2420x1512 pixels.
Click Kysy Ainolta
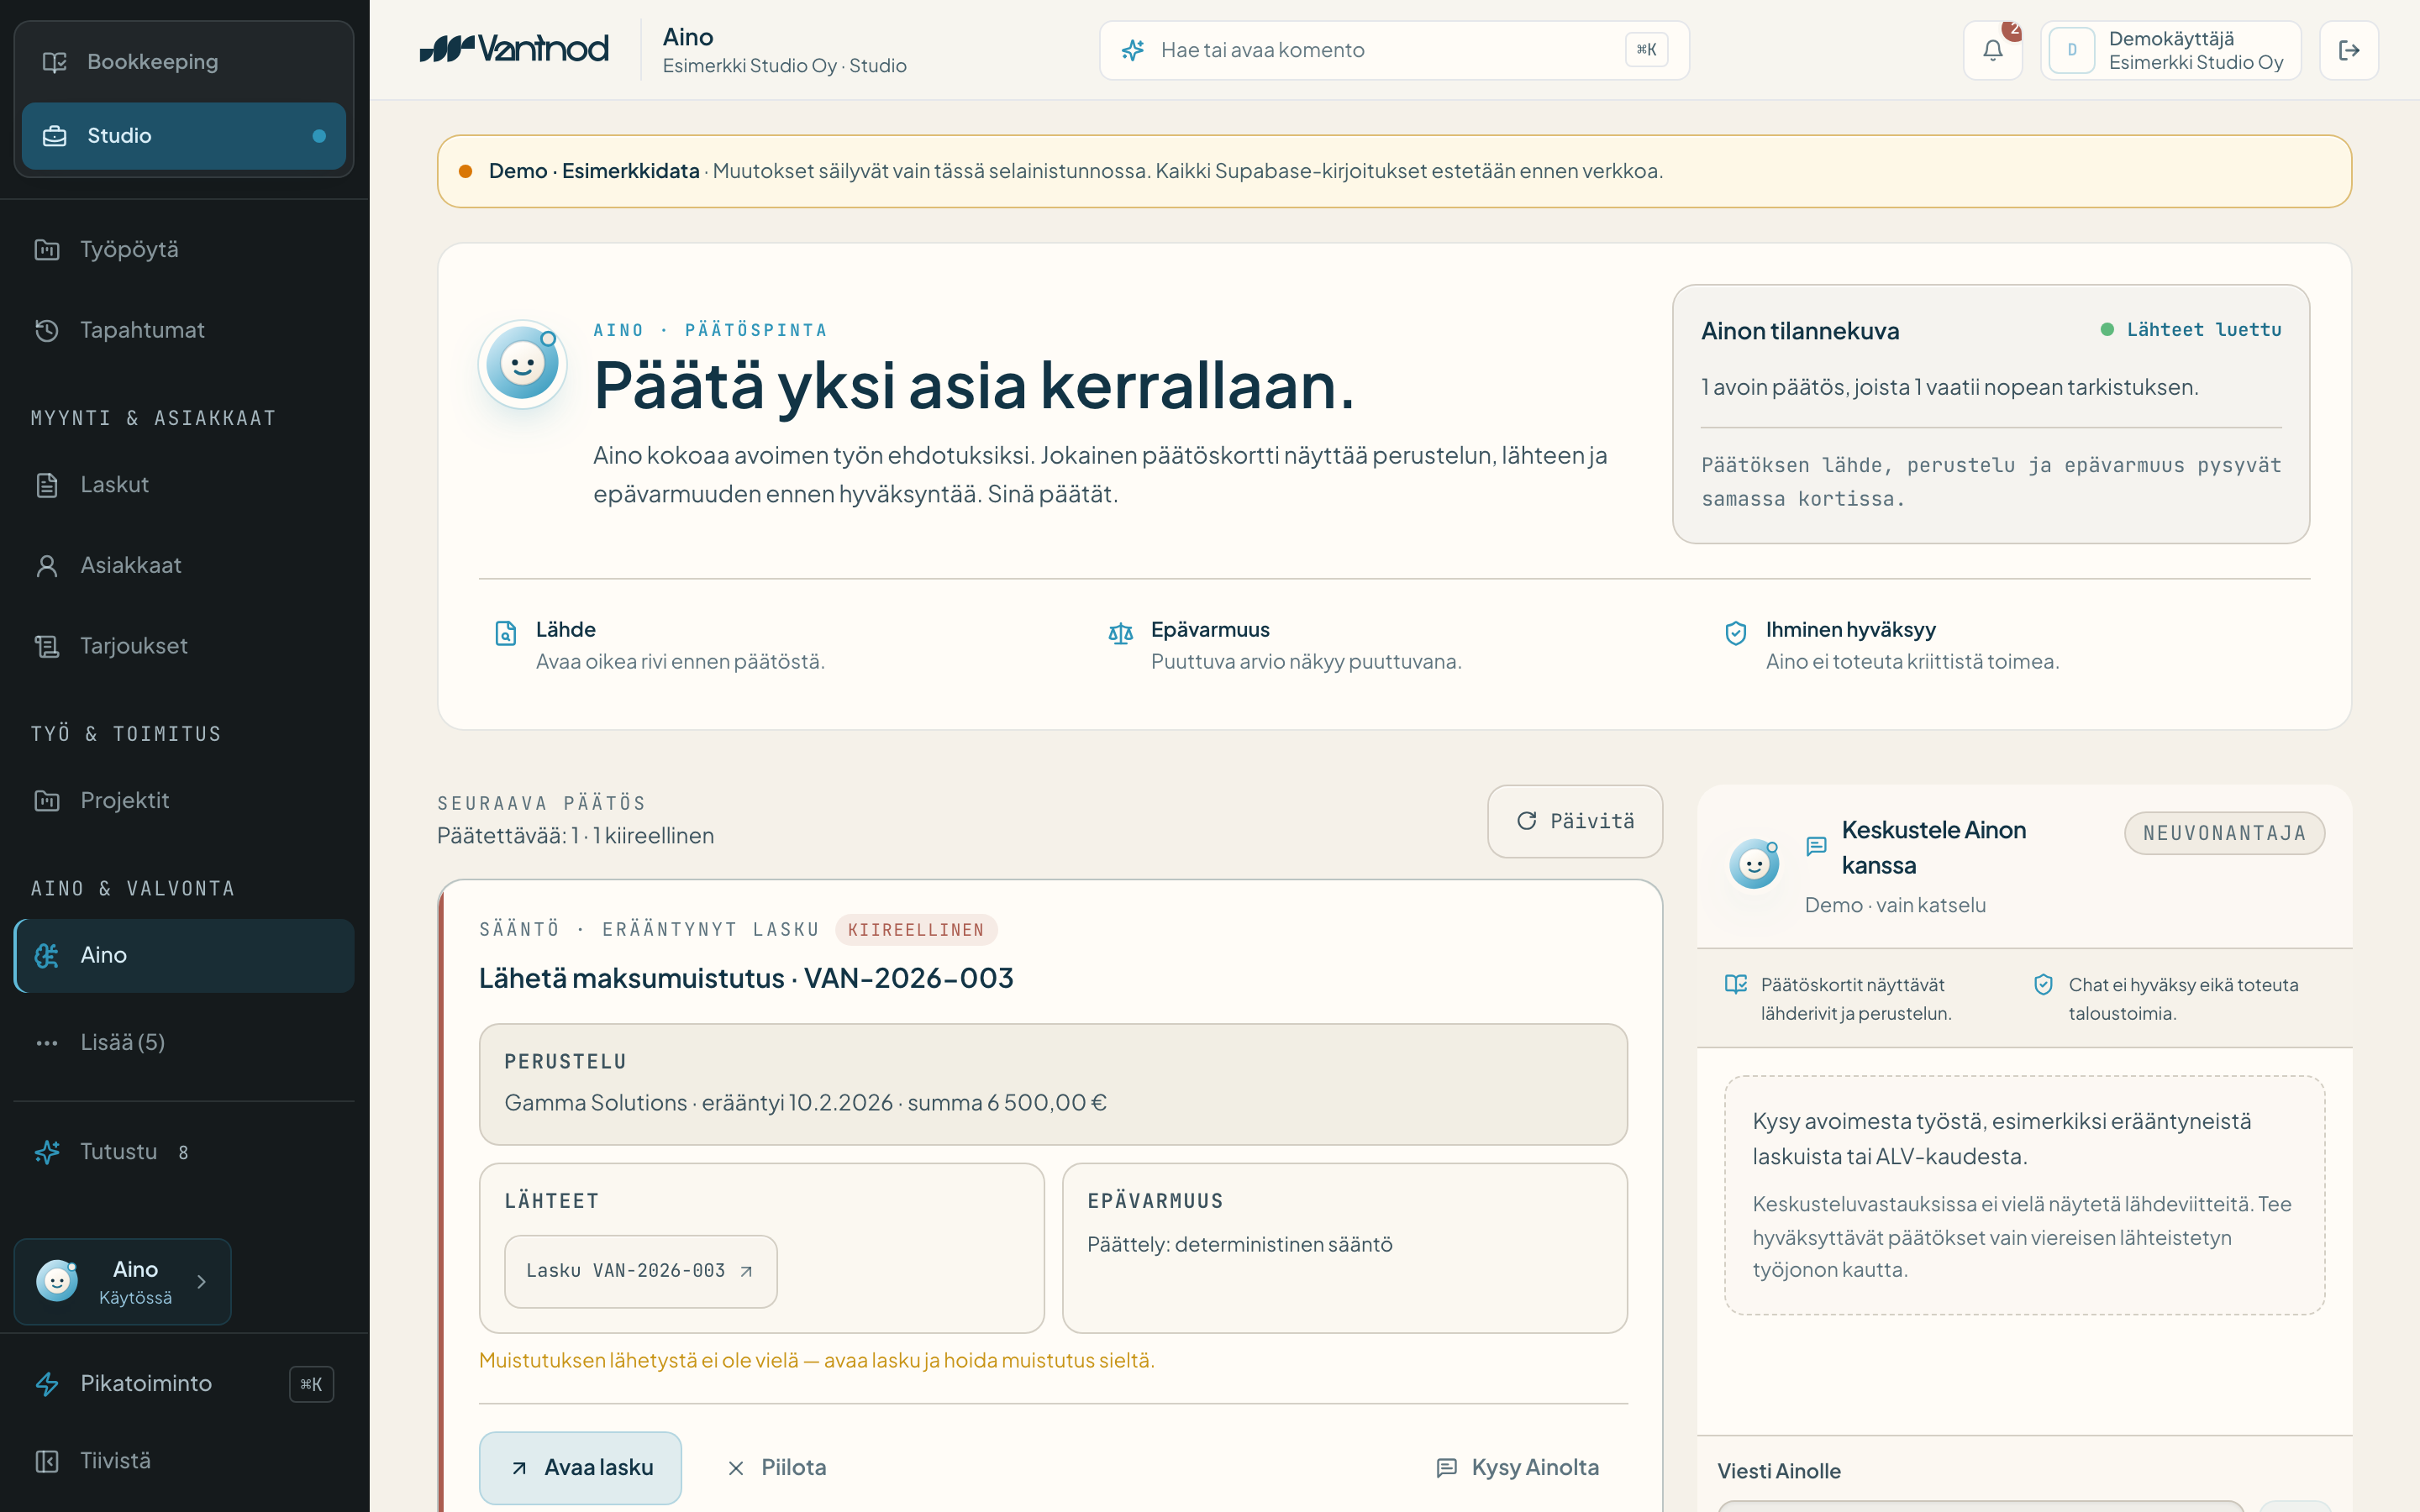1517,1467
